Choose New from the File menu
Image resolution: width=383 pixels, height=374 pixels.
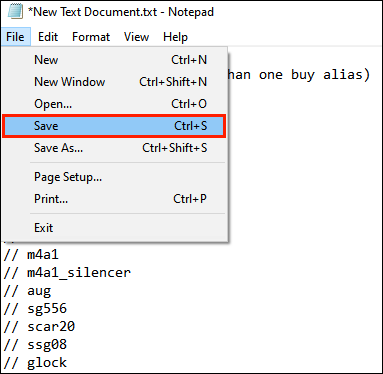click(x=115, y=60)
